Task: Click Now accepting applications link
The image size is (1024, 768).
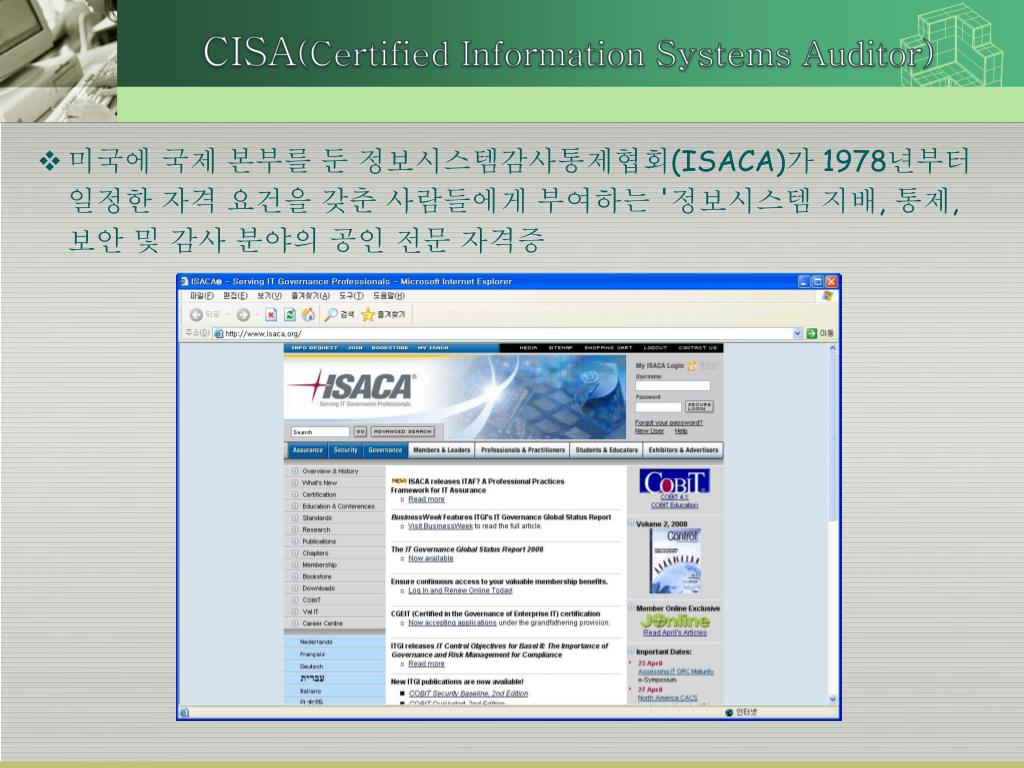Action: point(452,623)
